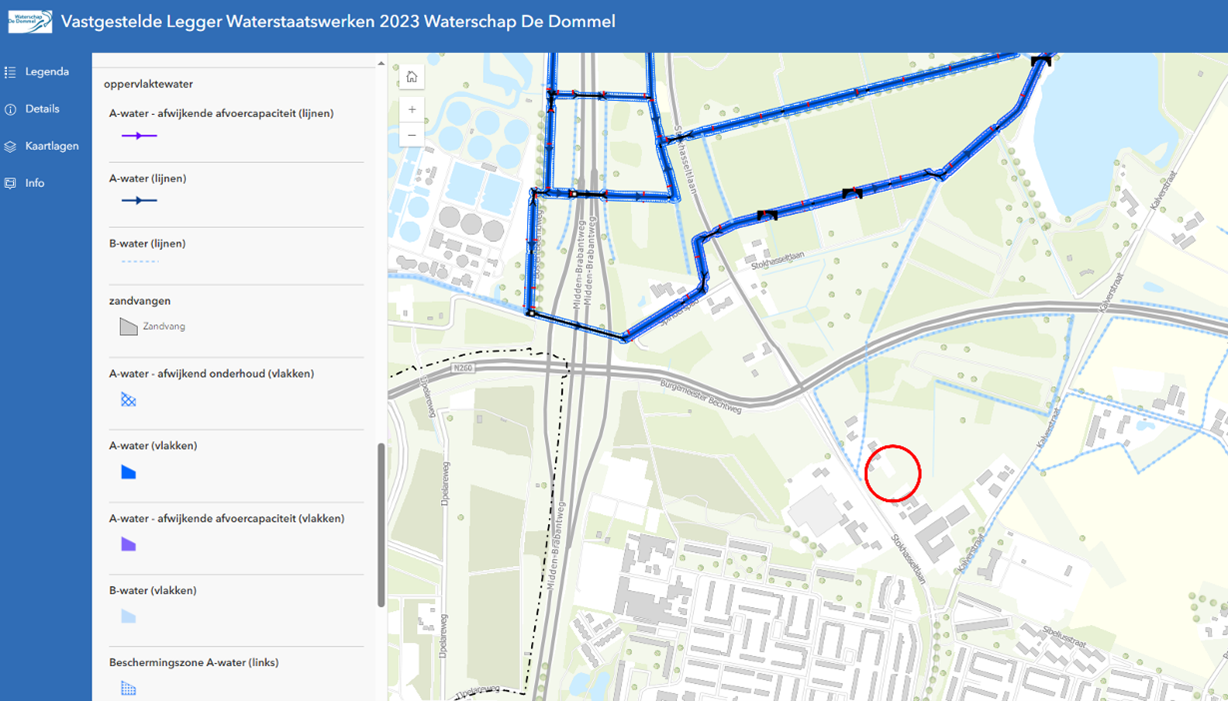Click 'A-water - afwijkende afvoercapaciteit (lijnen)' label
The width and height of the screenshot is (1228, 701).
click(x=221, y=113)
